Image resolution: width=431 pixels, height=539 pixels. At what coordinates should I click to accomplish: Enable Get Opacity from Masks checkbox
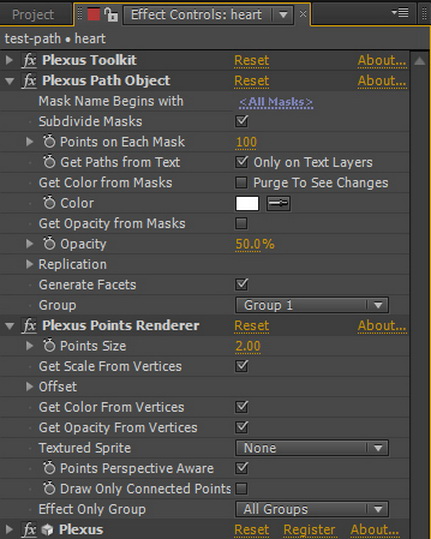pos(241,223)
